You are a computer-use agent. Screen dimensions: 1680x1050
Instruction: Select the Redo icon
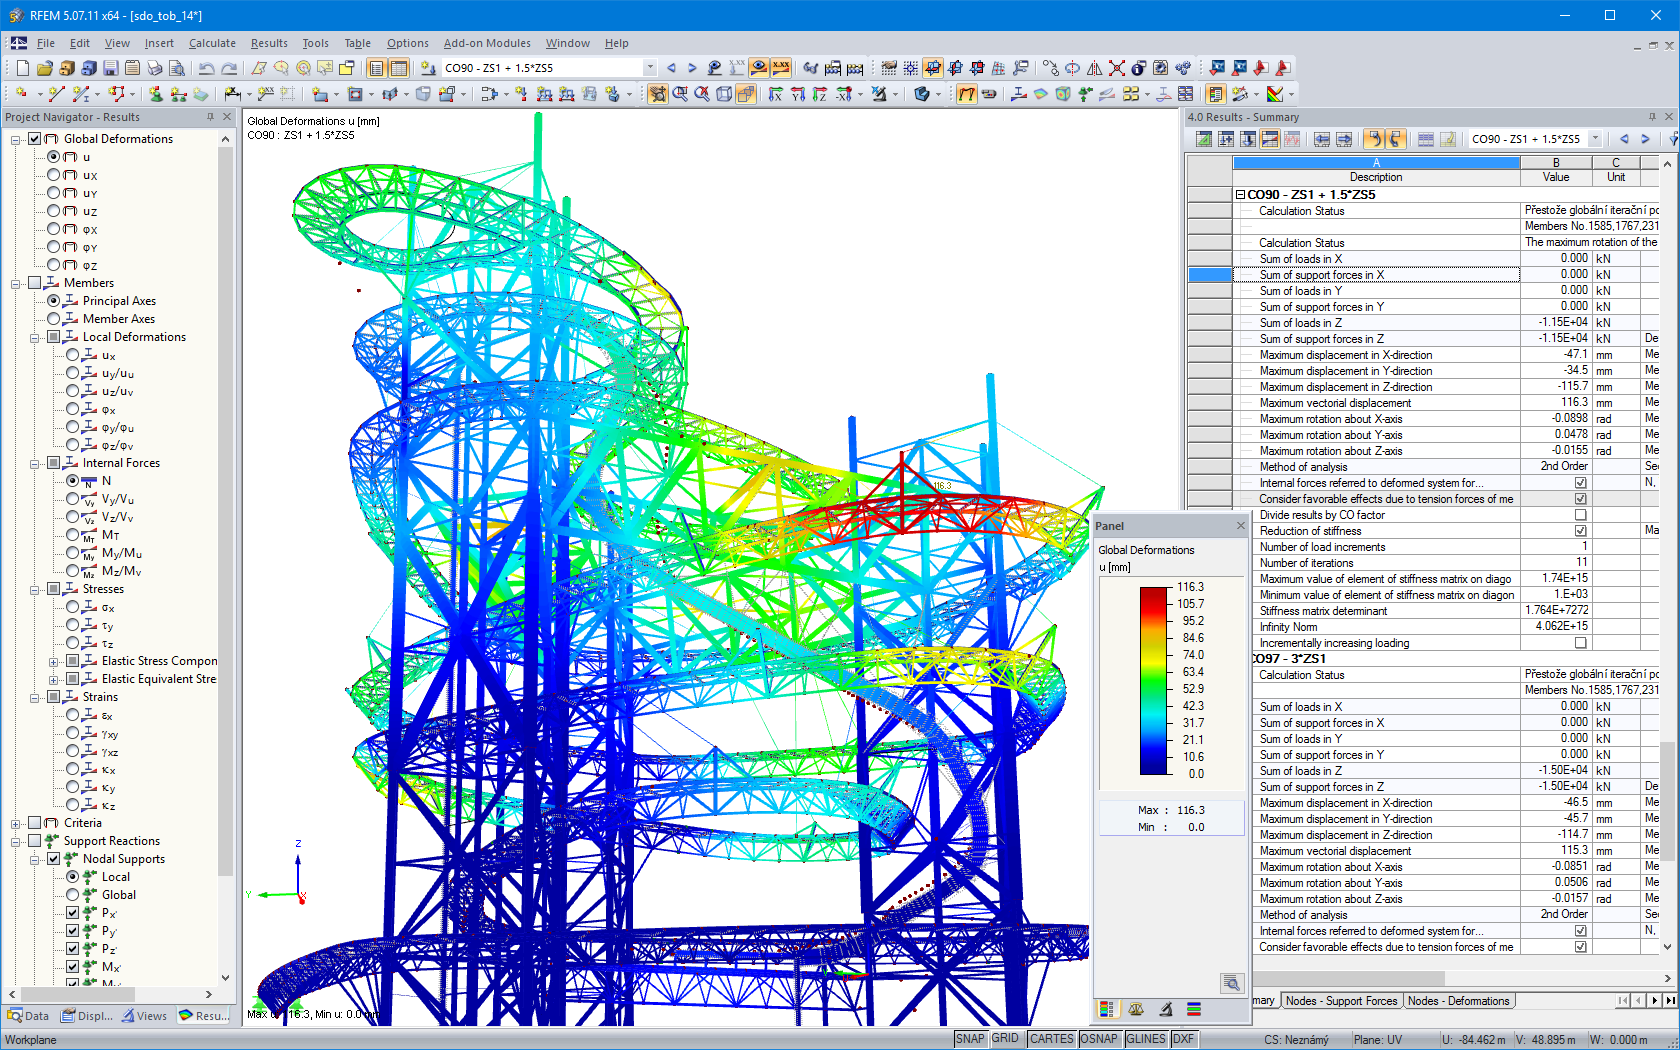click(x=229, y=68)
